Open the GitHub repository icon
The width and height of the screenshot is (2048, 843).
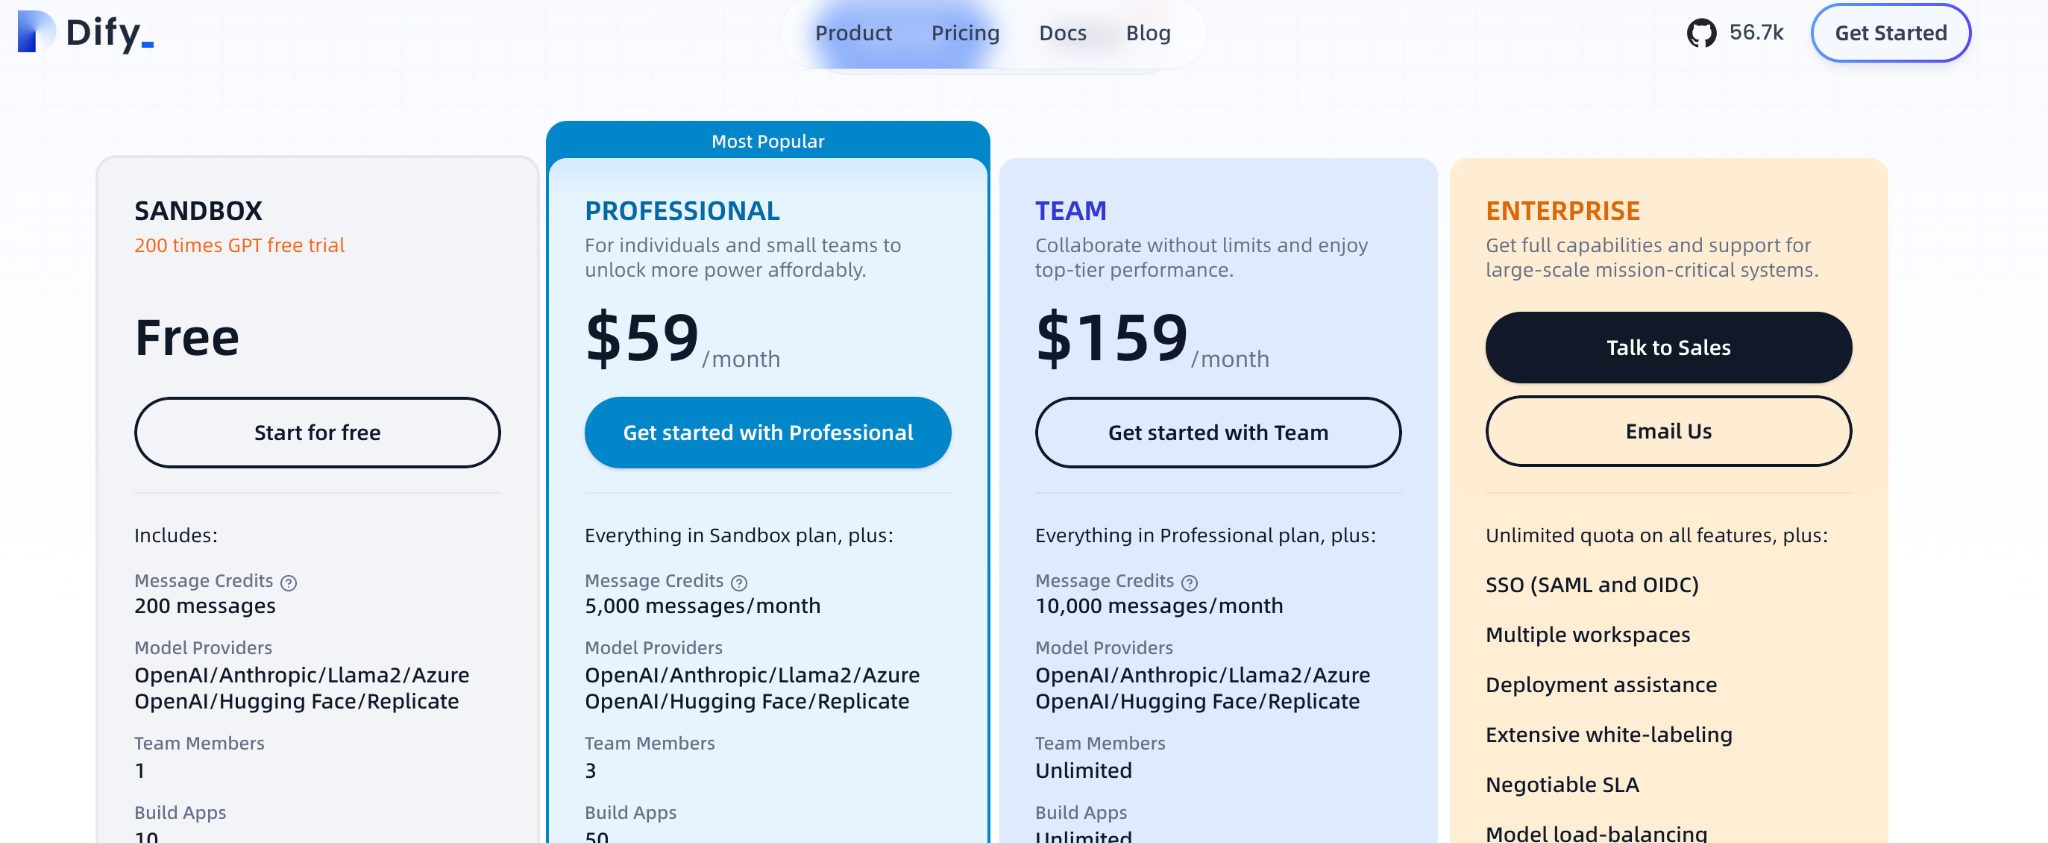(1701, 33)
